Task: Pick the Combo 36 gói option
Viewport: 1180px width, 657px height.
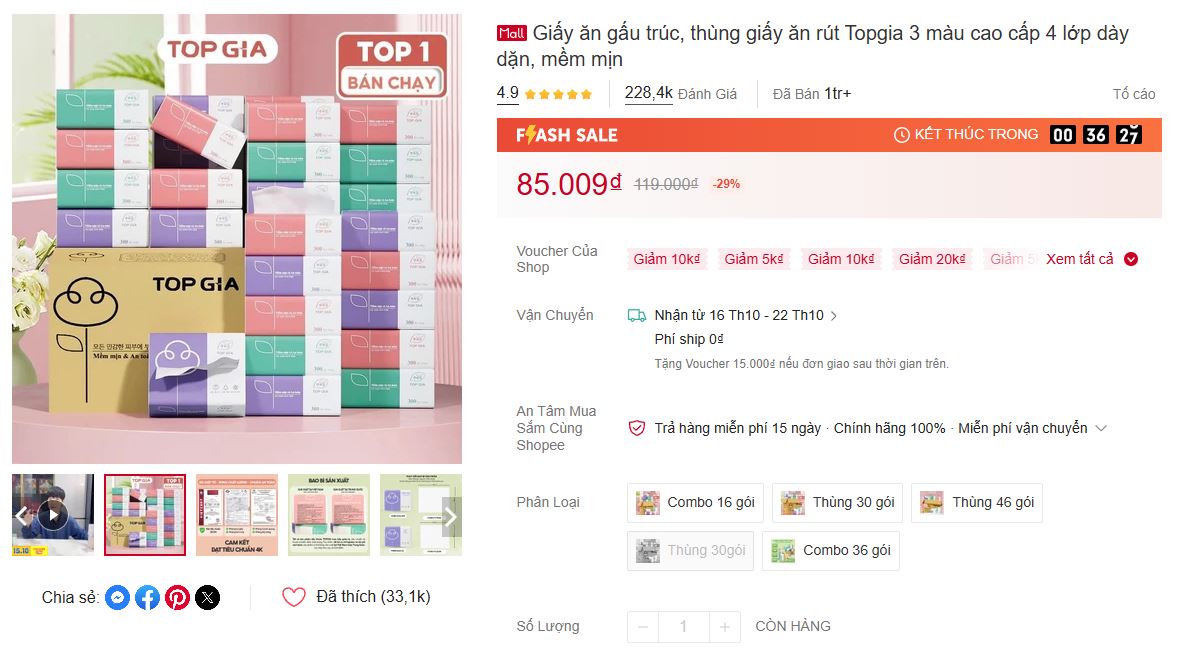Action: pyautogui.click(x=830, y=550)
